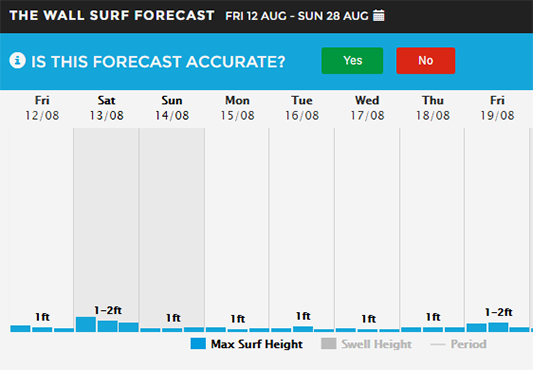Select the Wed 17/08 day header
The width and height of the screenshot is (533, 370).
point(367,108)
